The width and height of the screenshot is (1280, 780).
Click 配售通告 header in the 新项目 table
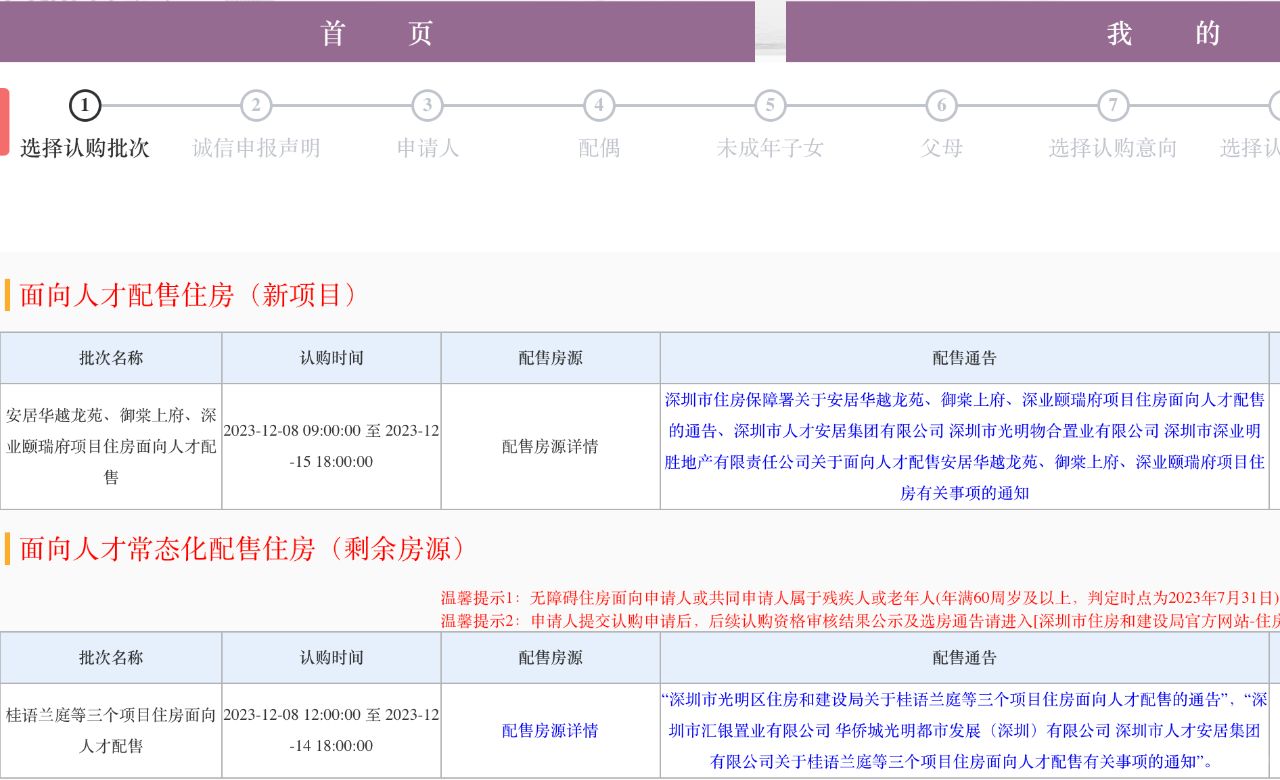click(x=965, y=358)
